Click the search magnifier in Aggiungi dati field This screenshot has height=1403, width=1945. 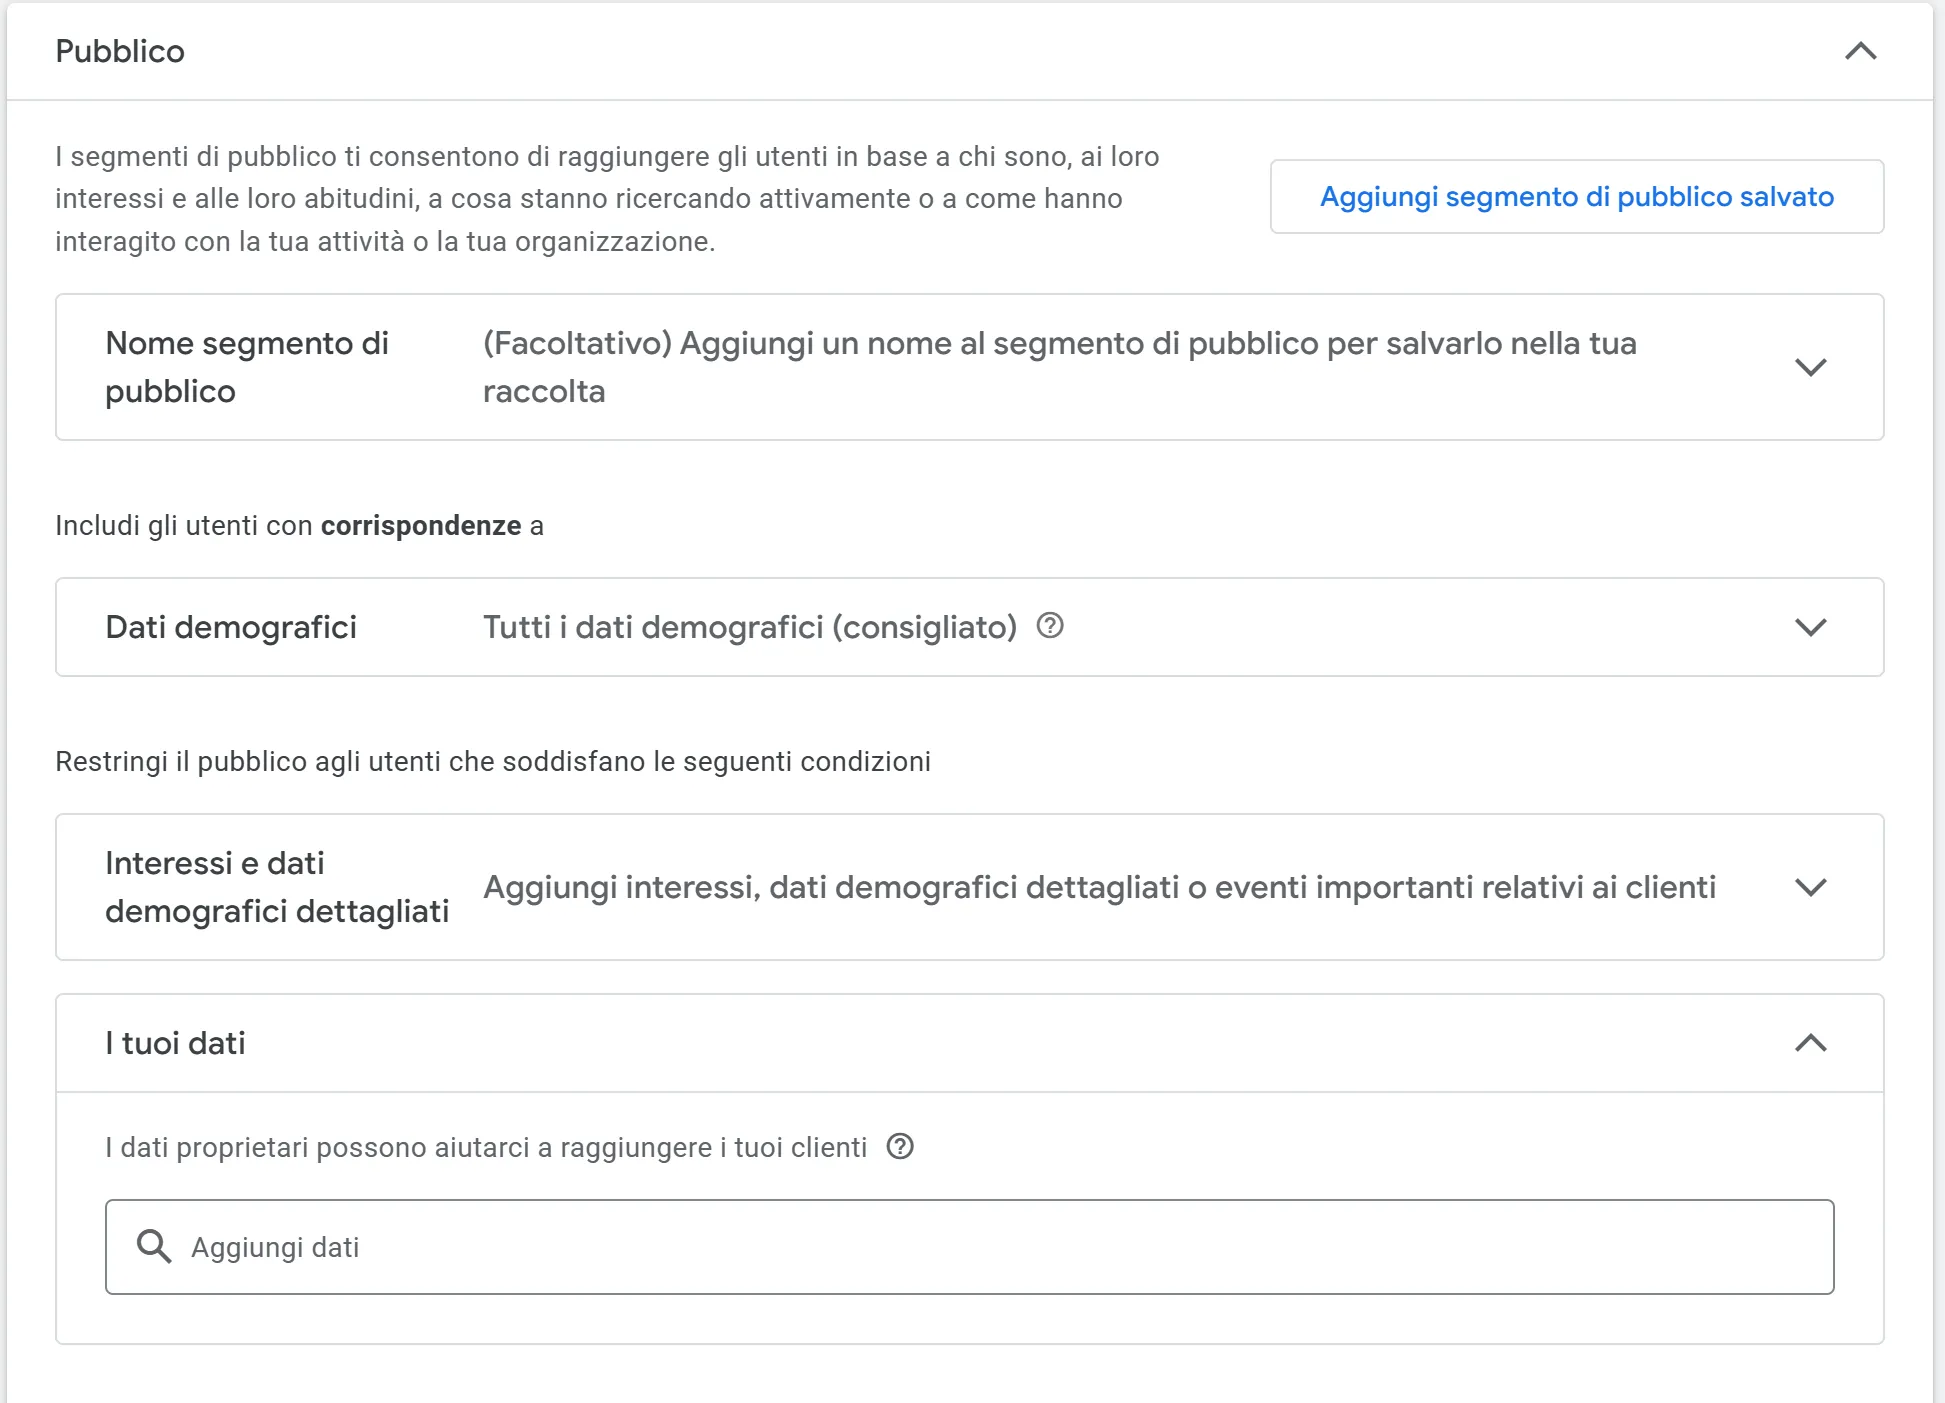coord(155,1246)
